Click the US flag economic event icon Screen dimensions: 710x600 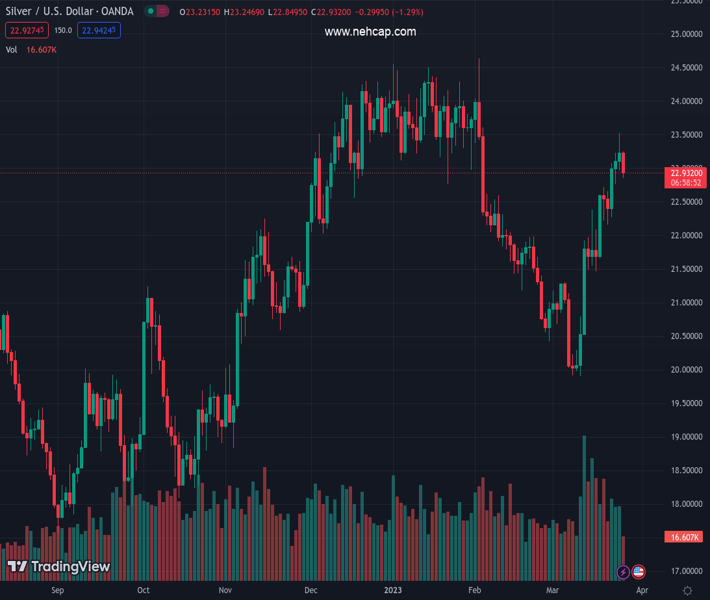[639, 572]
